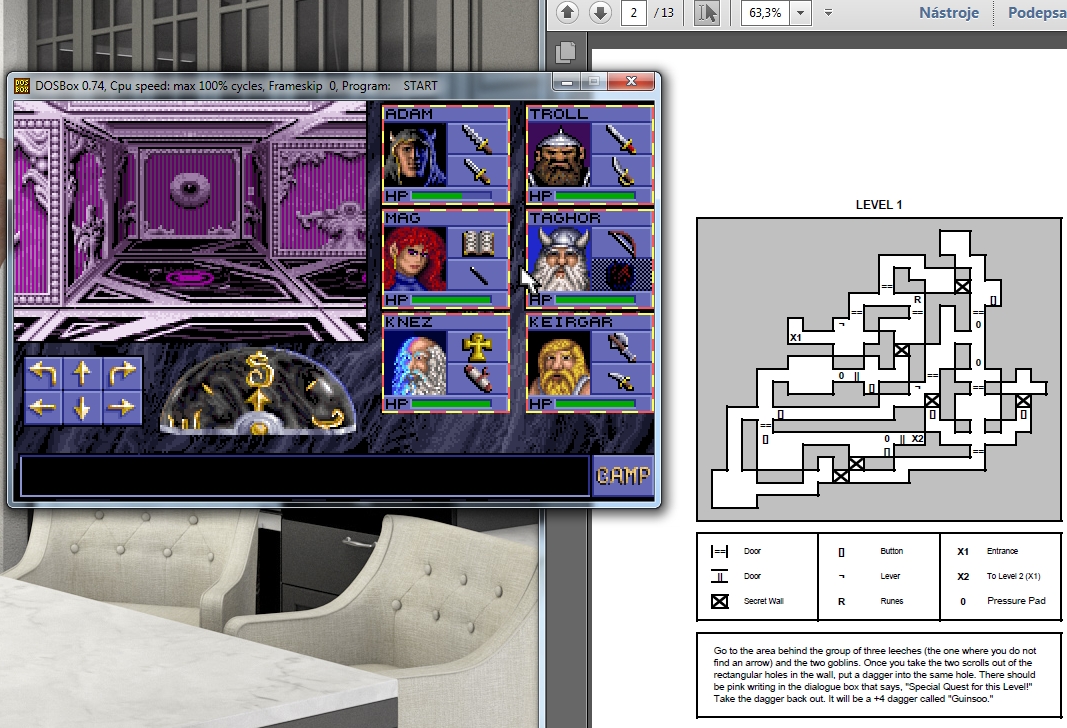The width and height of the screenshot is (1067, 728).
Task: Go to the next page in the PDF viewer
Action: [x=600, y=12]
